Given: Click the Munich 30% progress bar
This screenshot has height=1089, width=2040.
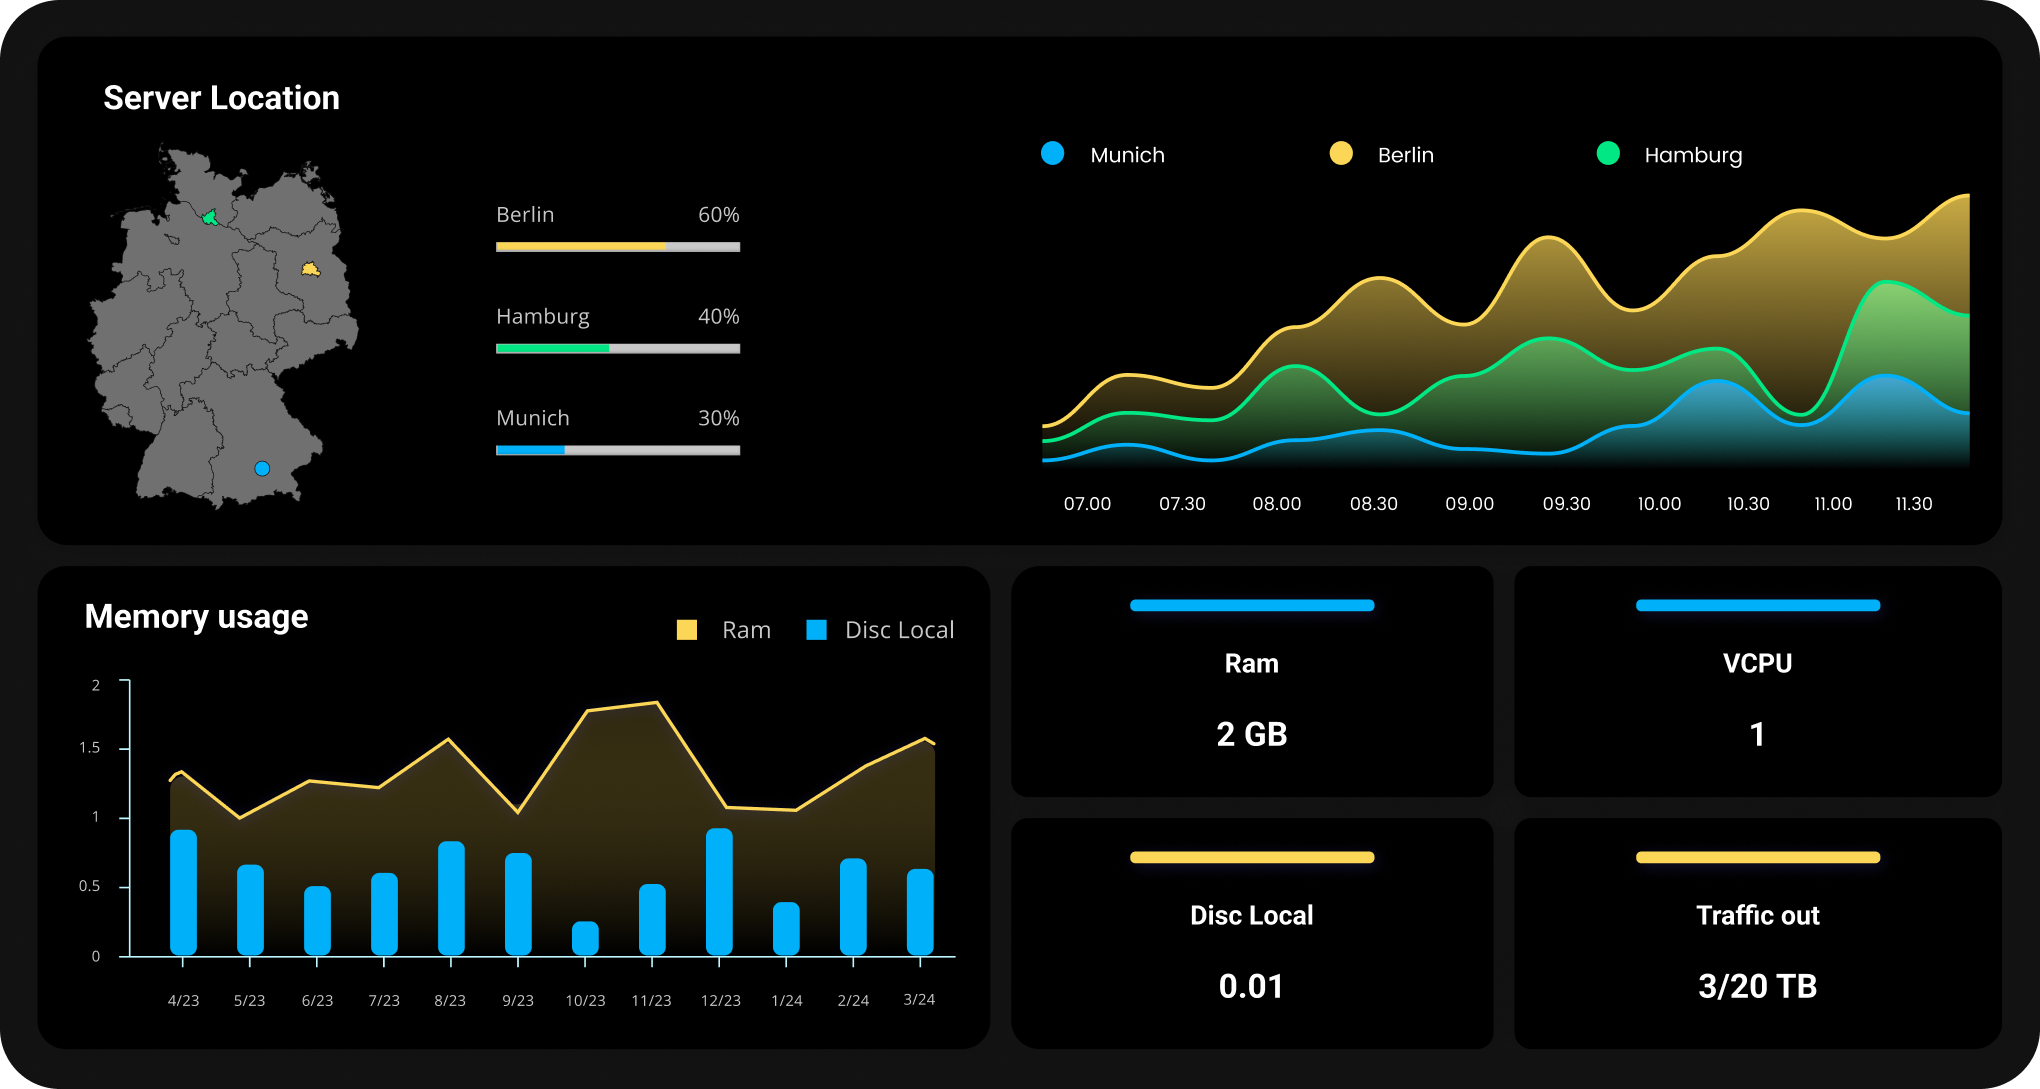Looking at the screenshot, I should 618,450.
